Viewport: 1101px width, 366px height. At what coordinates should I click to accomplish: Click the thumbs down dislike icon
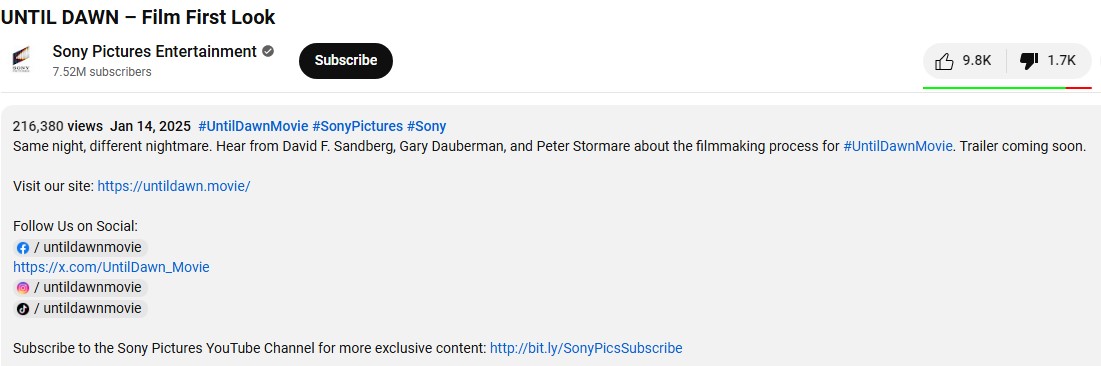(1029, 61)
